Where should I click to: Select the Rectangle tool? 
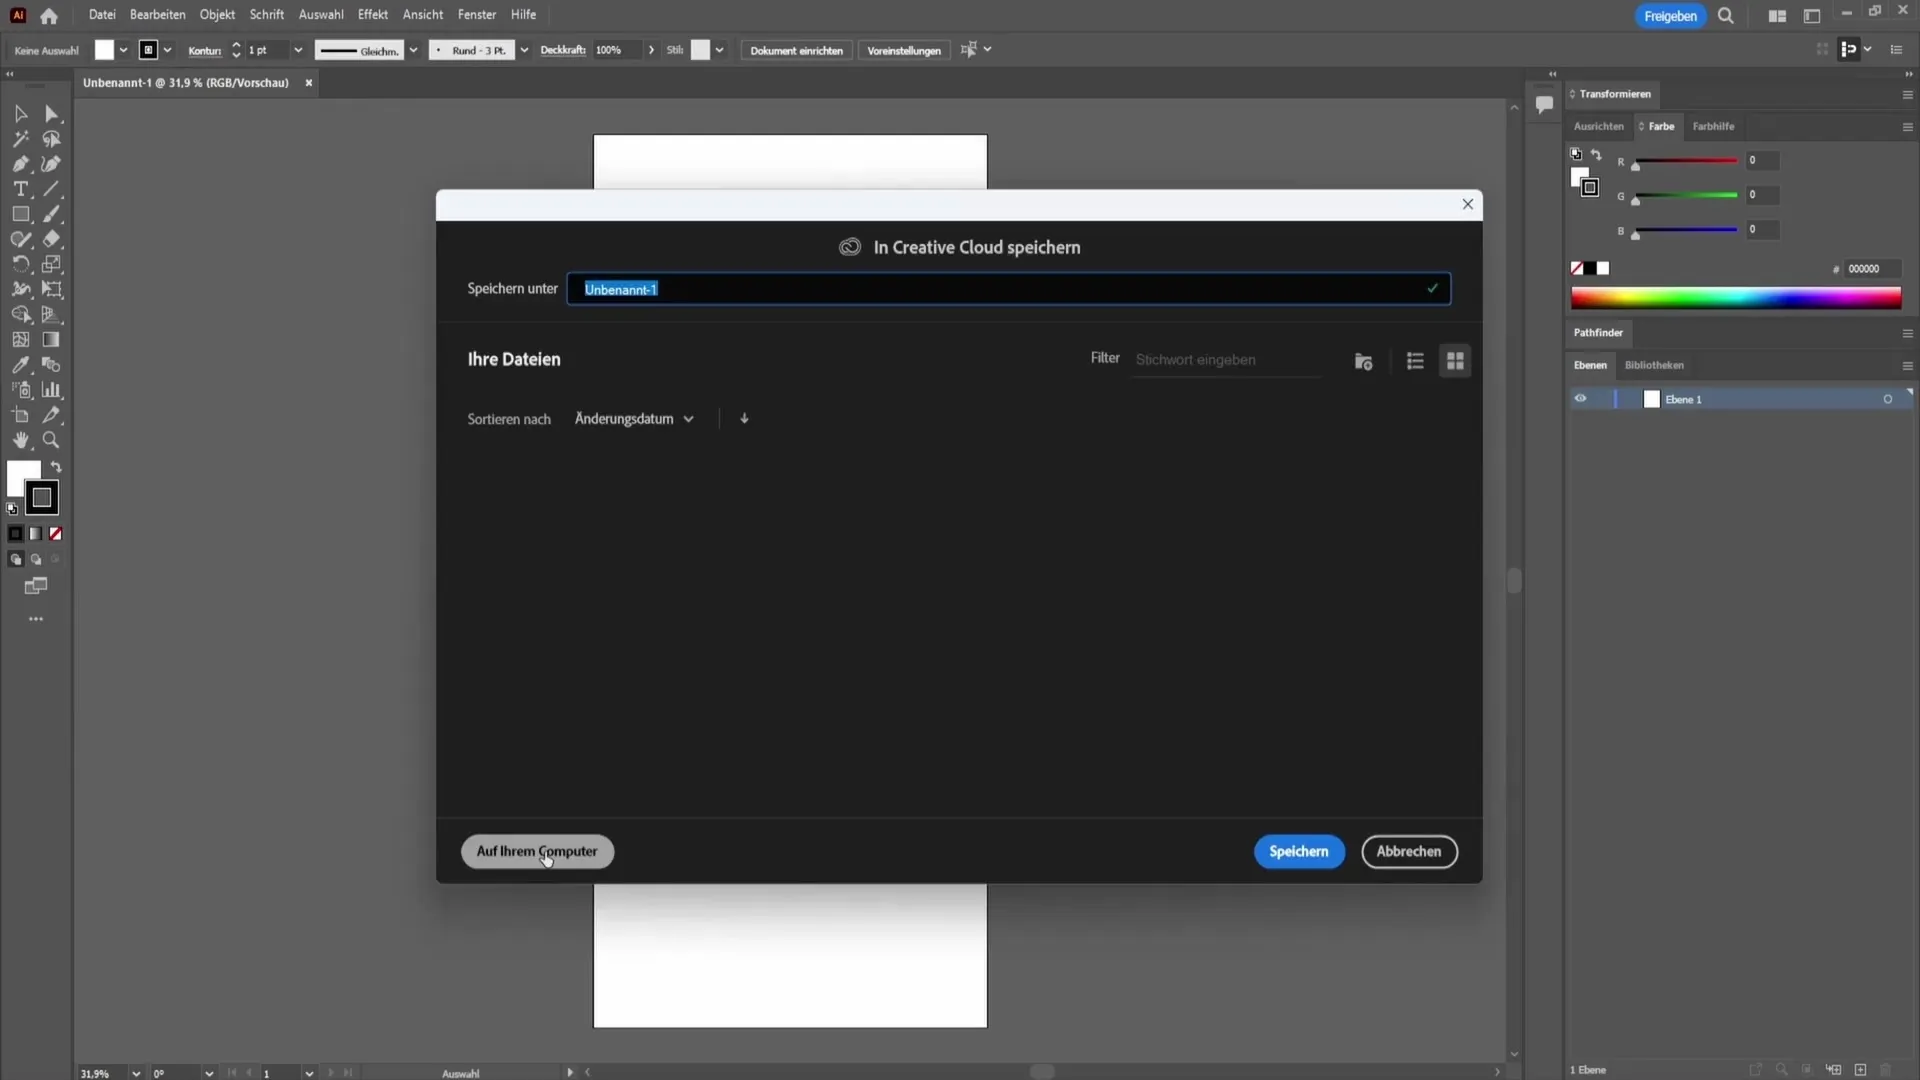(x=20, y=214)
